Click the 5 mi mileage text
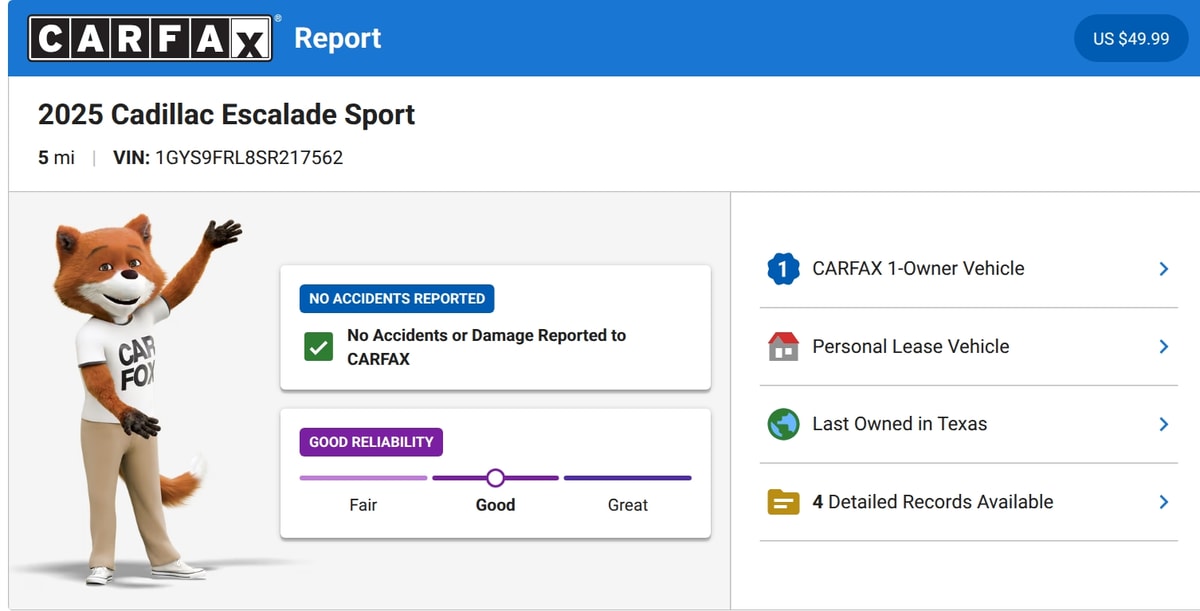Viewport: 1200px width, 611px height. tap(56, 158)
